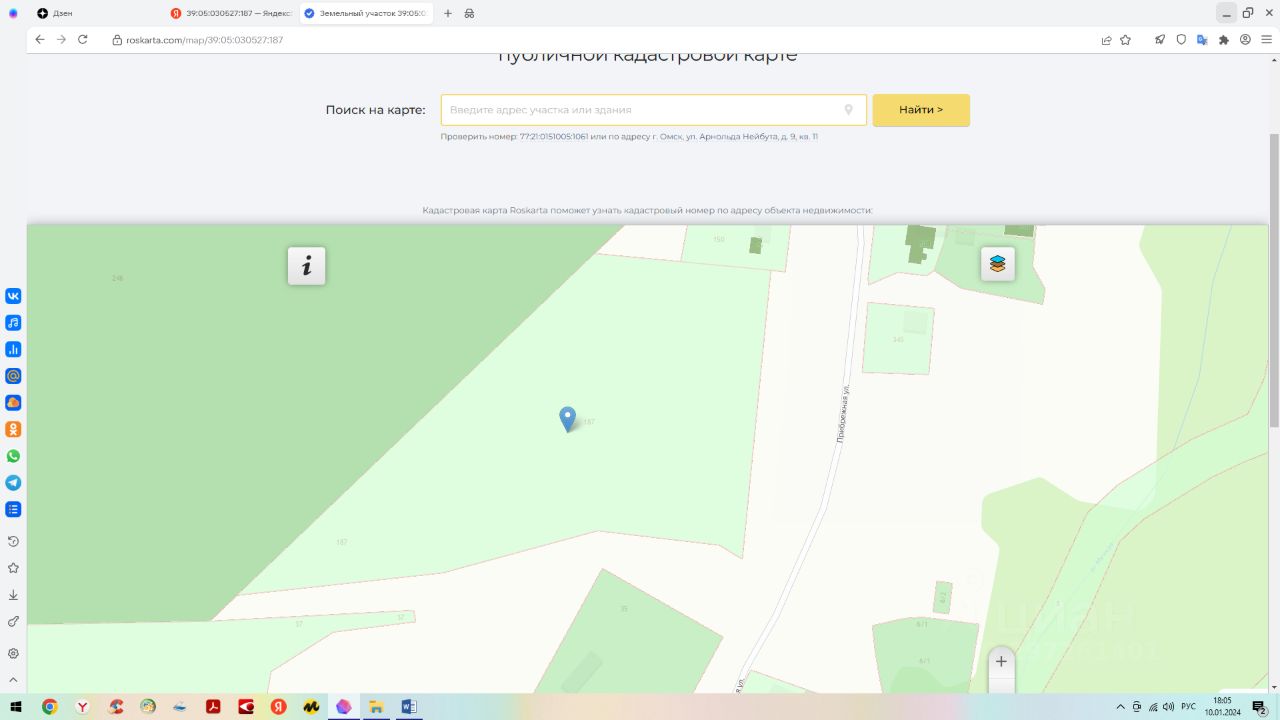This screenshot has width=1280, height=720.
Task: Open downloads in browser sidebar
Action: (13, 595)
